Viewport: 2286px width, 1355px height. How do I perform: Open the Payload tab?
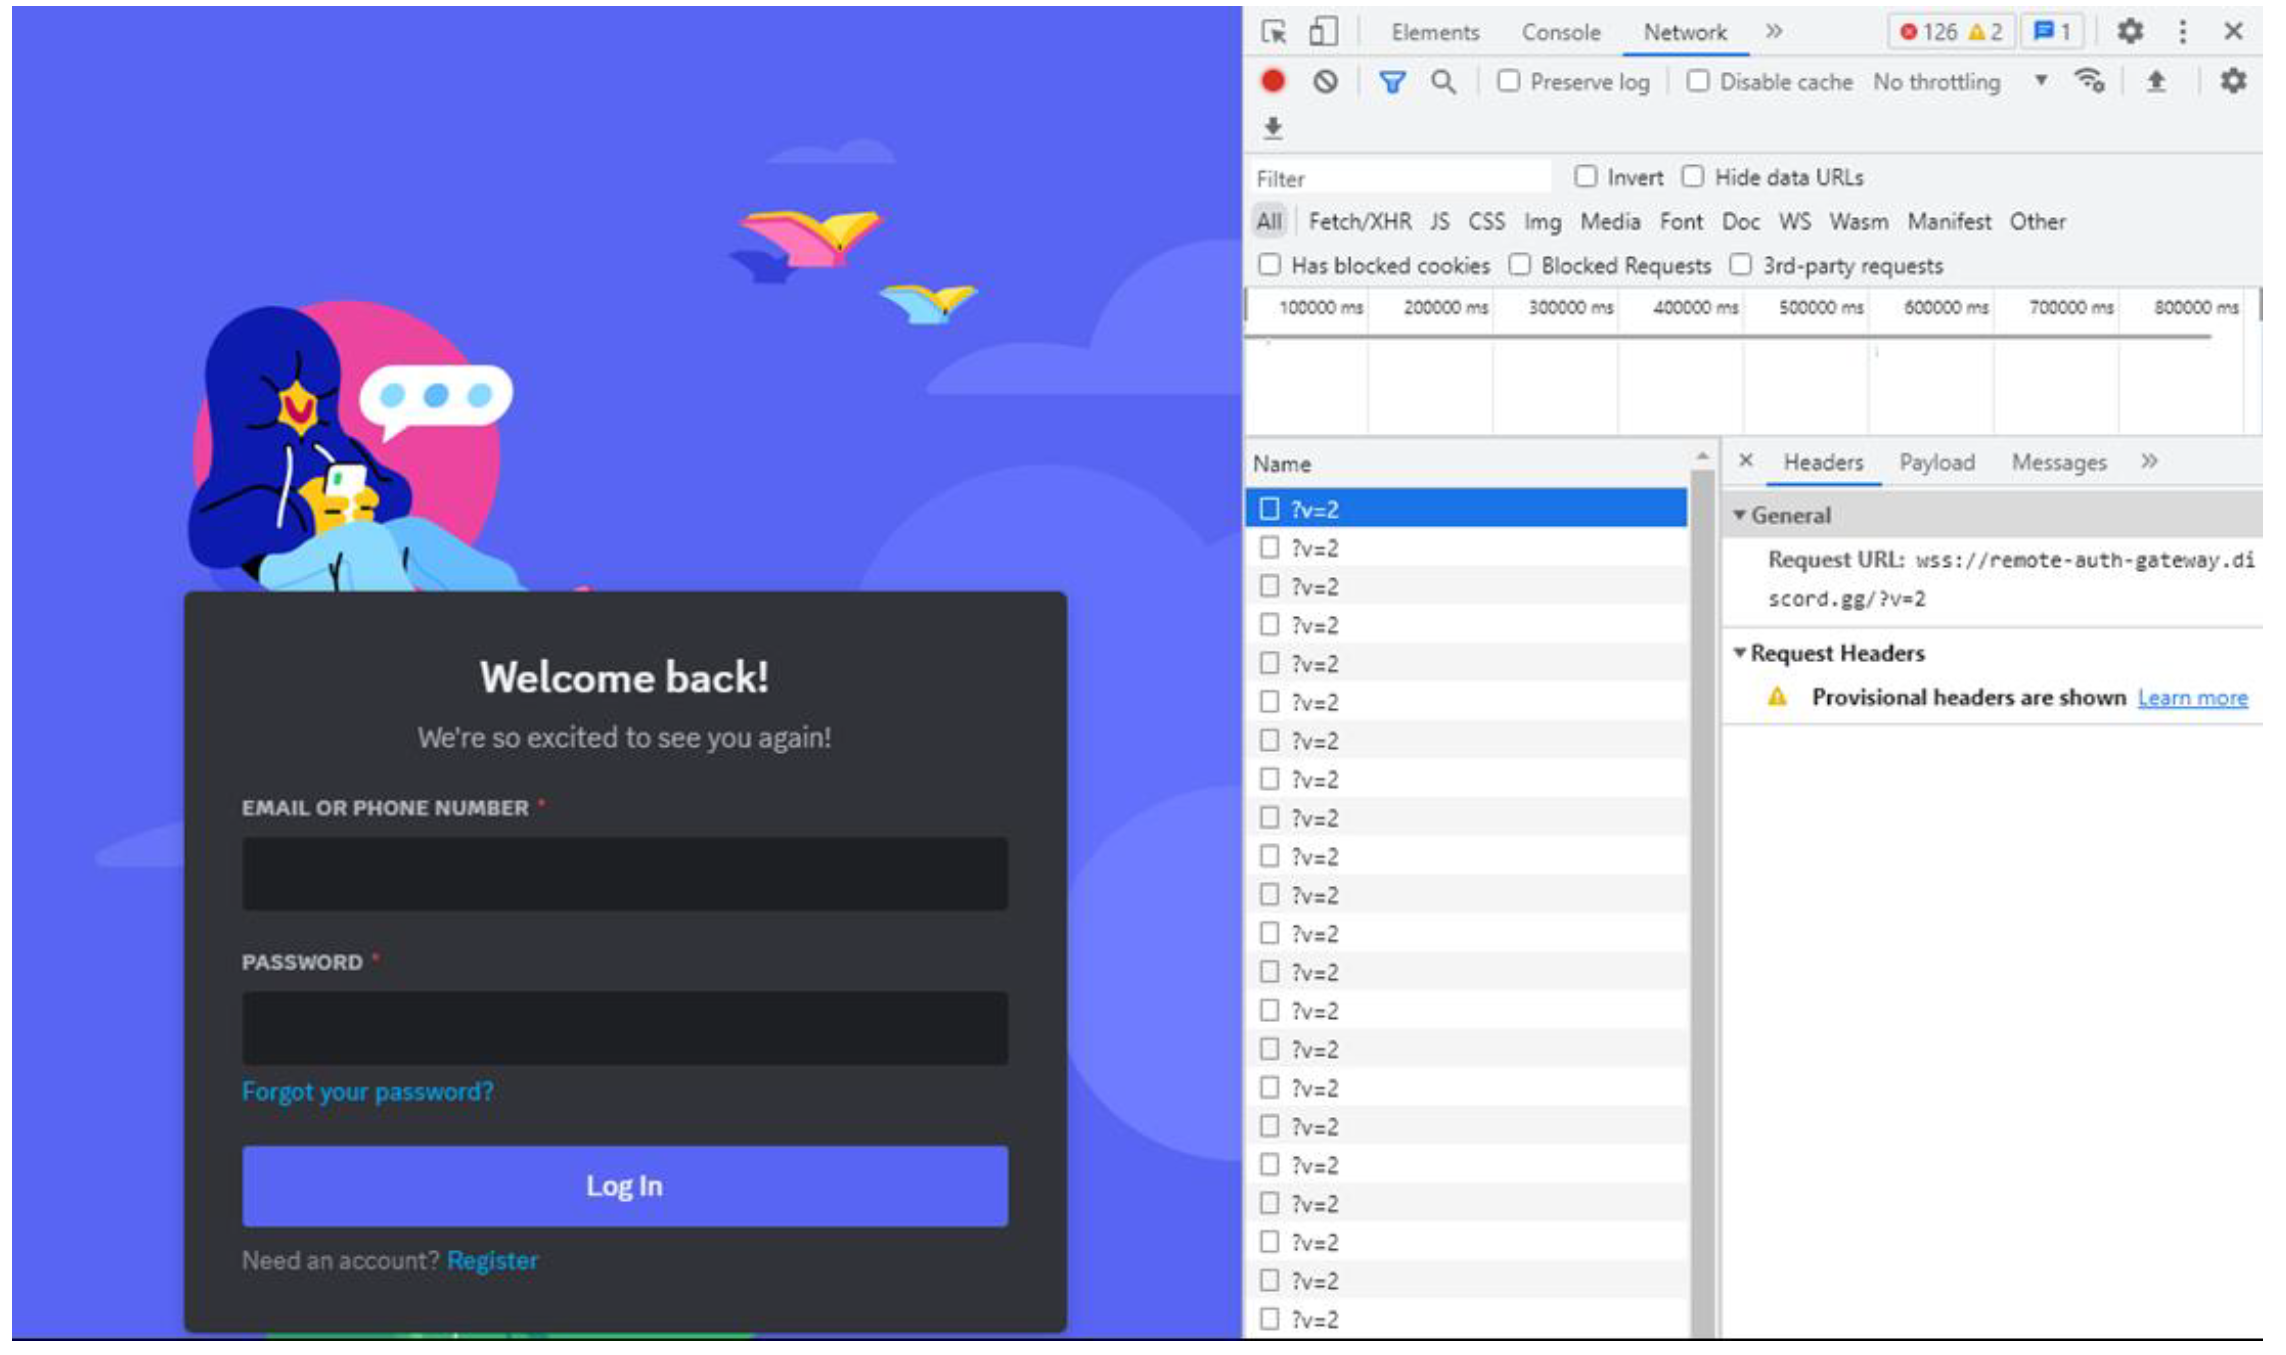(1936, 462)
